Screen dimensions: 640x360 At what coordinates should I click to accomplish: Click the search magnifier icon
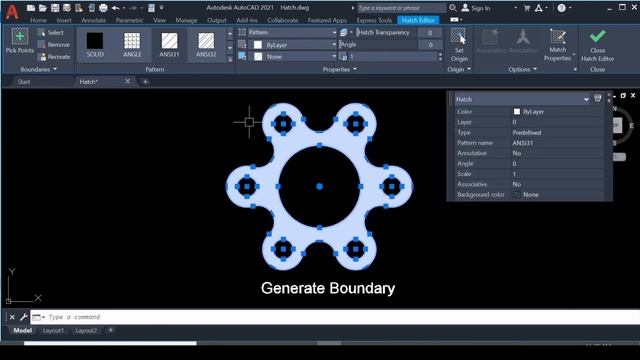[x=453, y=8]
